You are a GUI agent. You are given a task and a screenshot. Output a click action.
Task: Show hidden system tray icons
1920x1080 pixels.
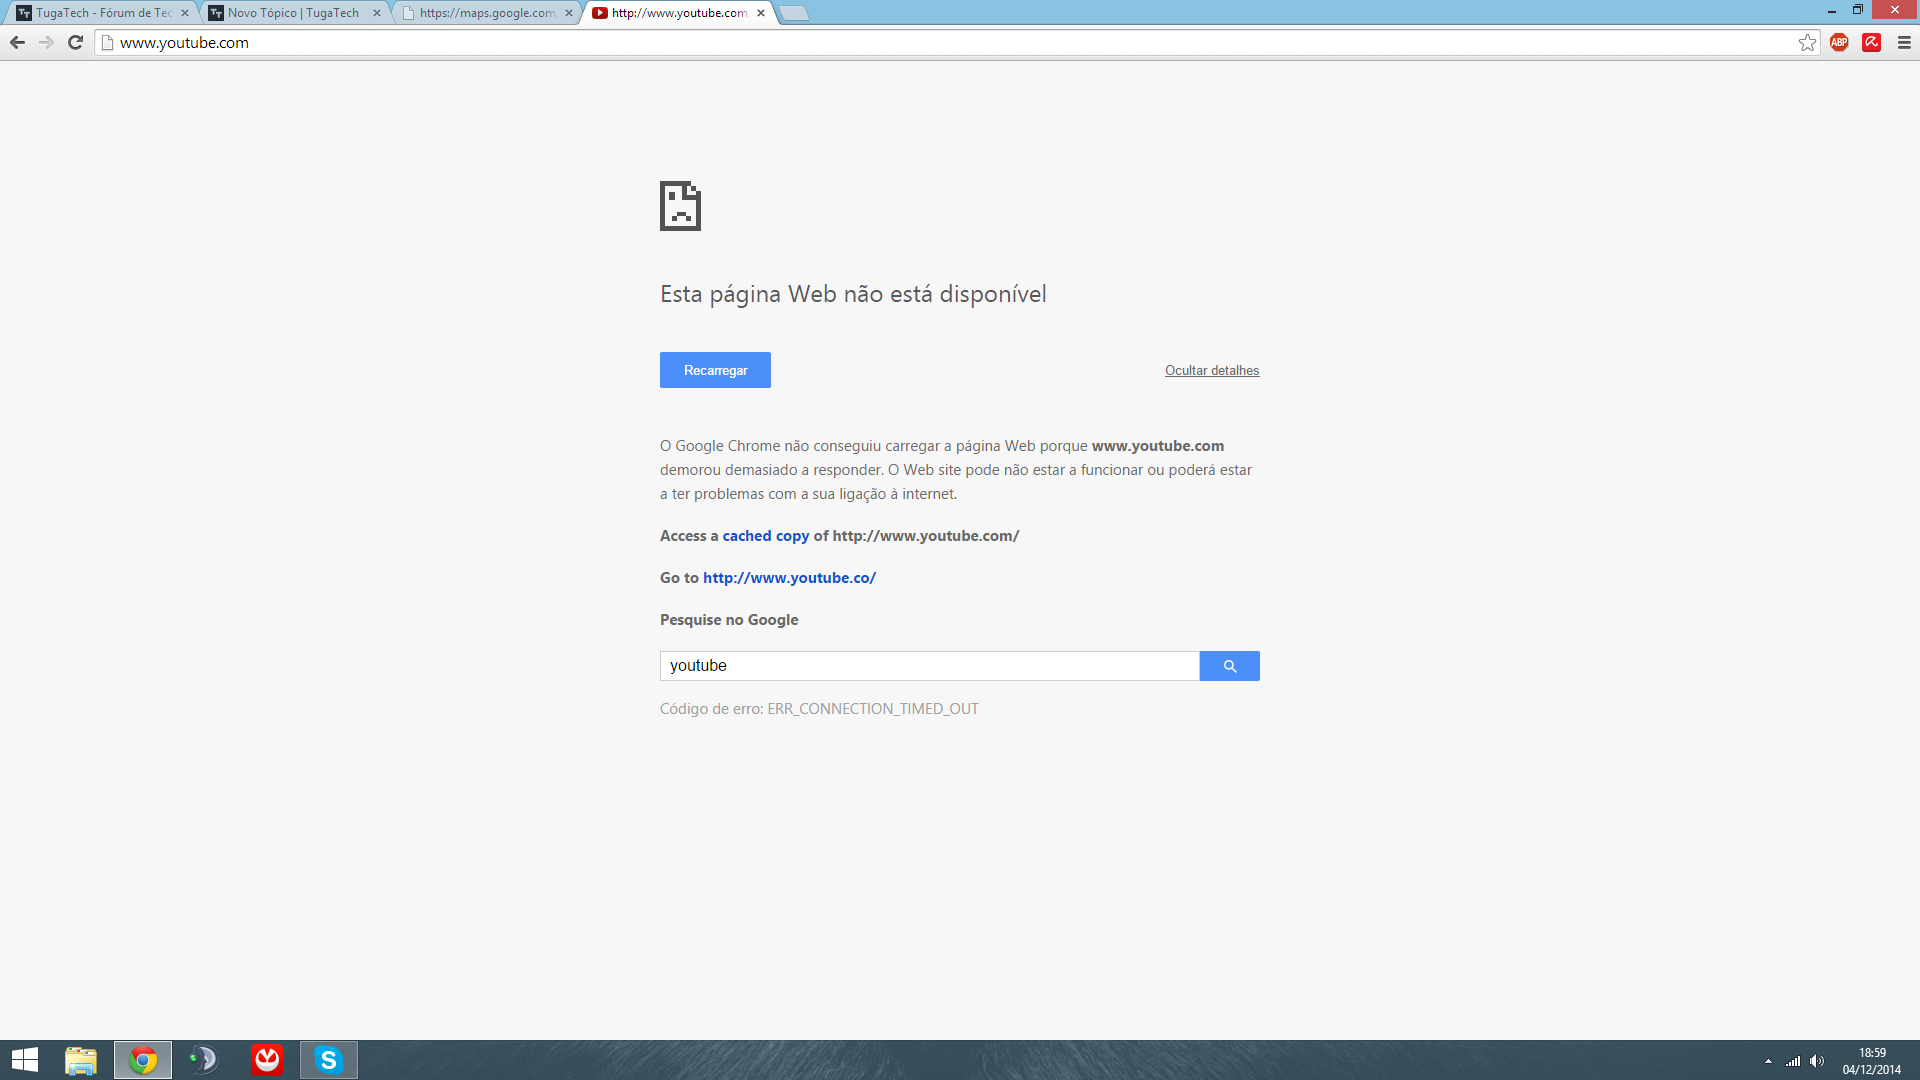click(1768, 1061)
